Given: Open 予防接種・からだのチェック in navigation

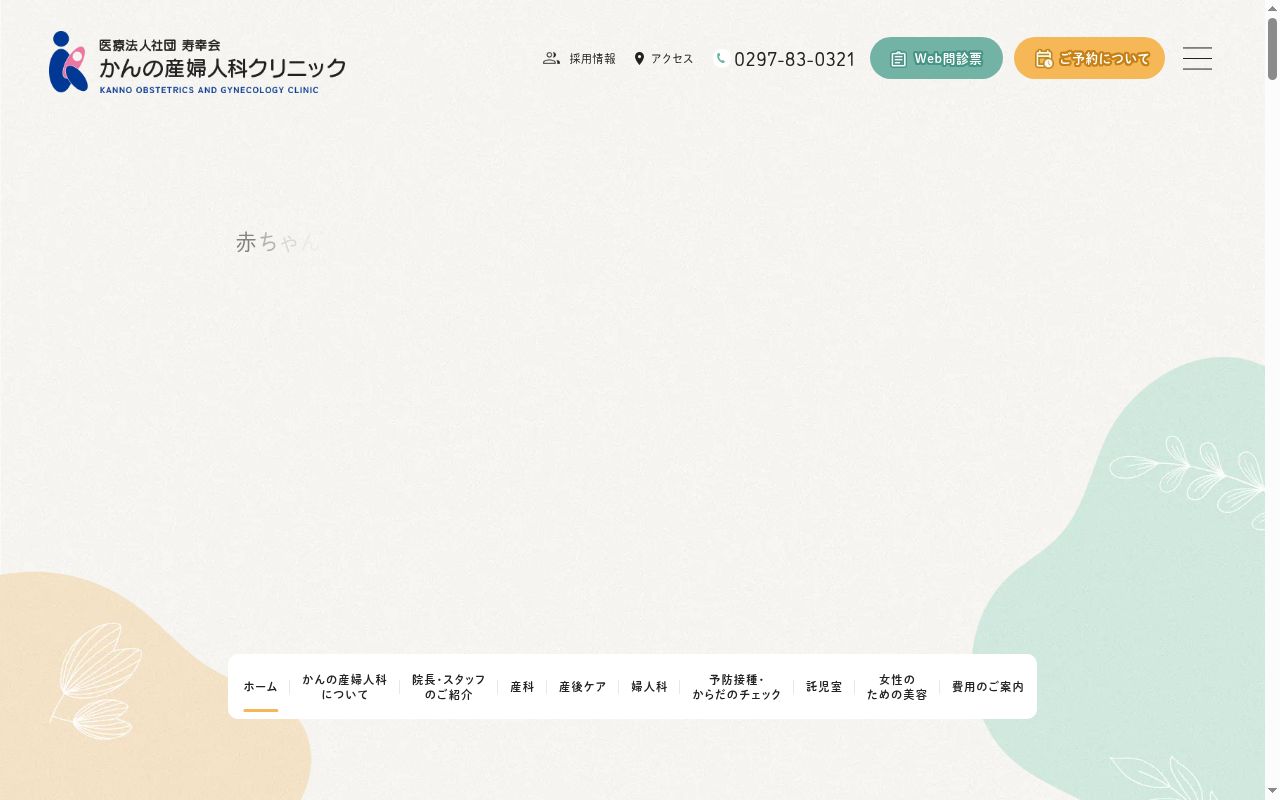Looking at the screenshot, I should (x=737, y=687).
